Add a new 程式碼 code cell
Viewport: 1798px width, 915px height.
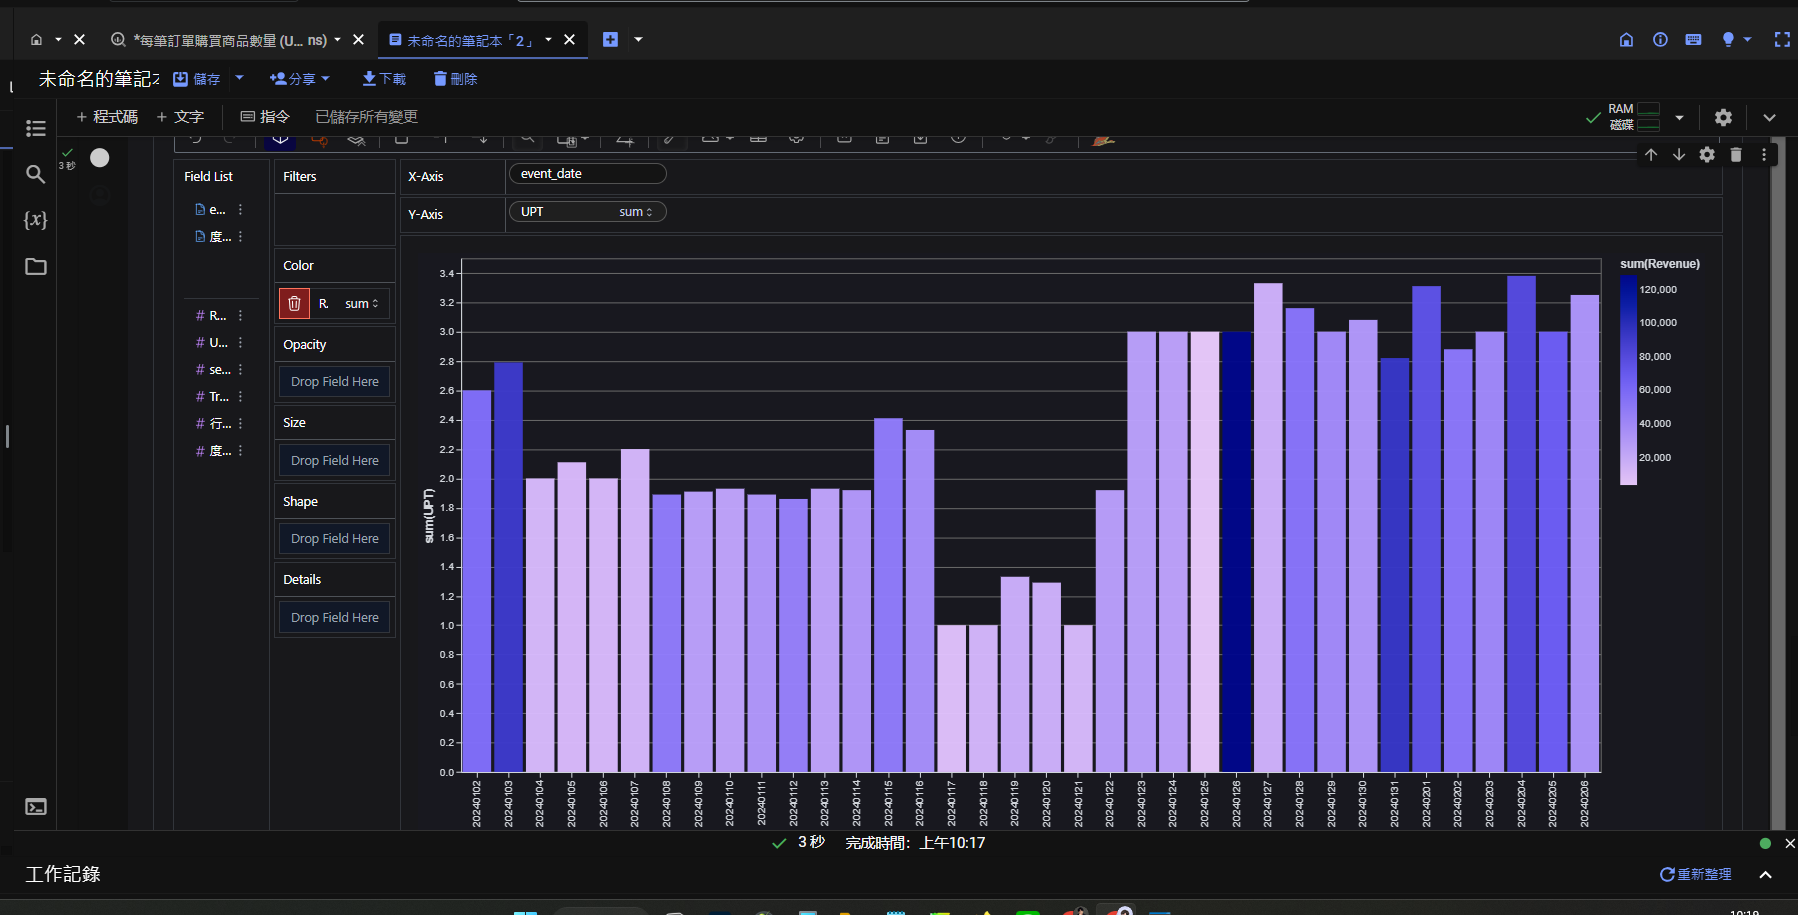click(x=107, y=117)
